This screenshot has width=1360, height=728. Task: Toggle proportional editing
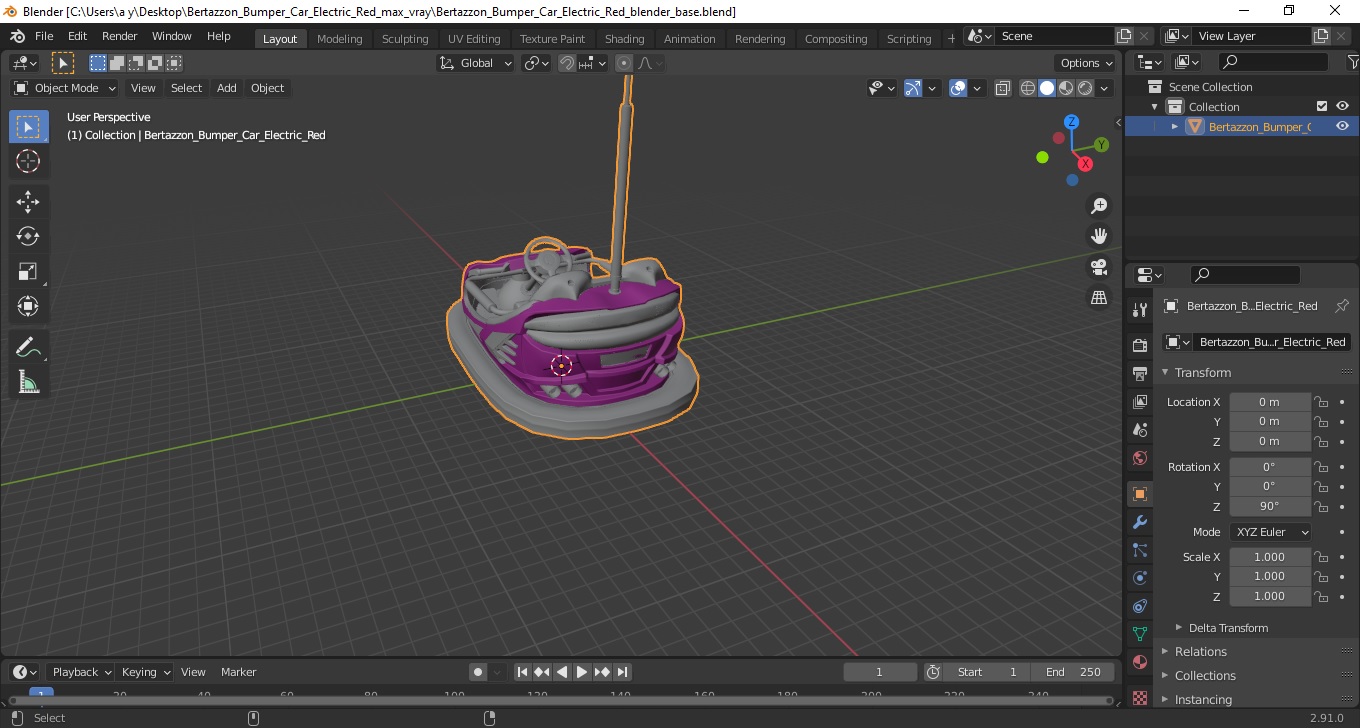click(624, 63)
